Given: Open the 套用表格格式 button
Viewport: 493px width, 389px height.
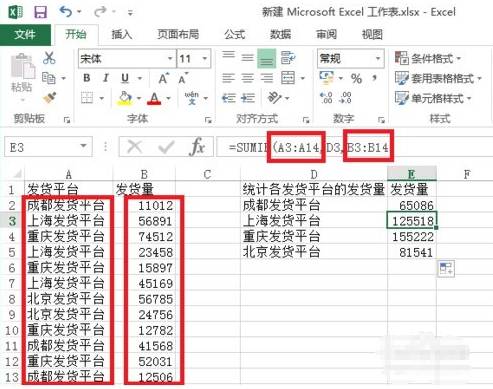Looking at the screenshot, I should point(438,78).
